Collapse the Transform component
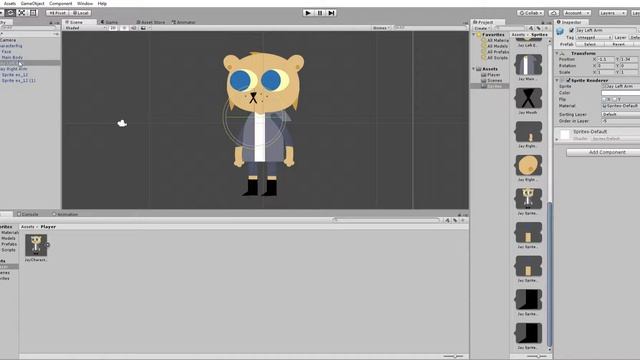 [x=557, y=53]
